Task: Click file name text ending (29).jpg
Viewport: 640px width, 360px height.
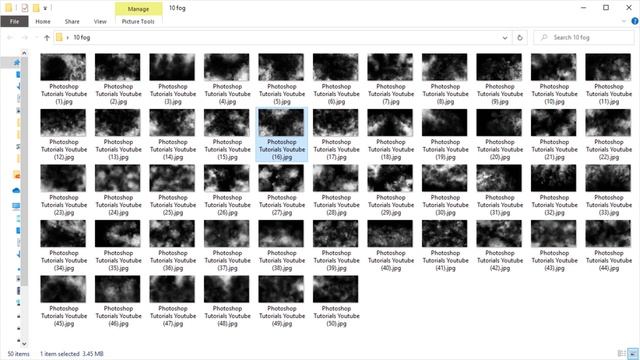Action: [391, 205]
